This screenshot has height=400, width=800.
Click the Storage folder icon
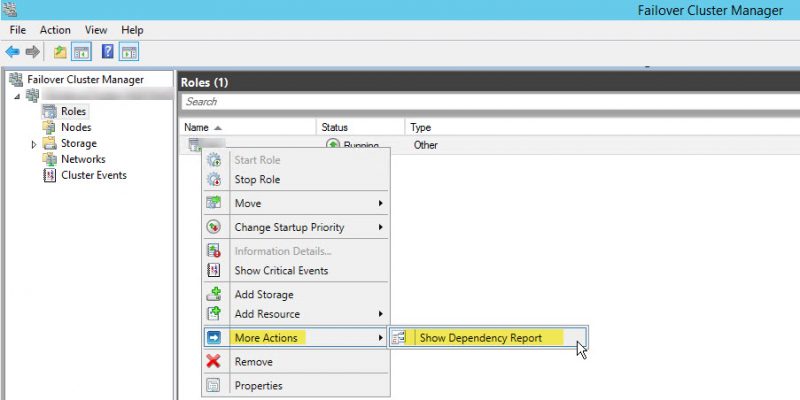tap(49, 143)
